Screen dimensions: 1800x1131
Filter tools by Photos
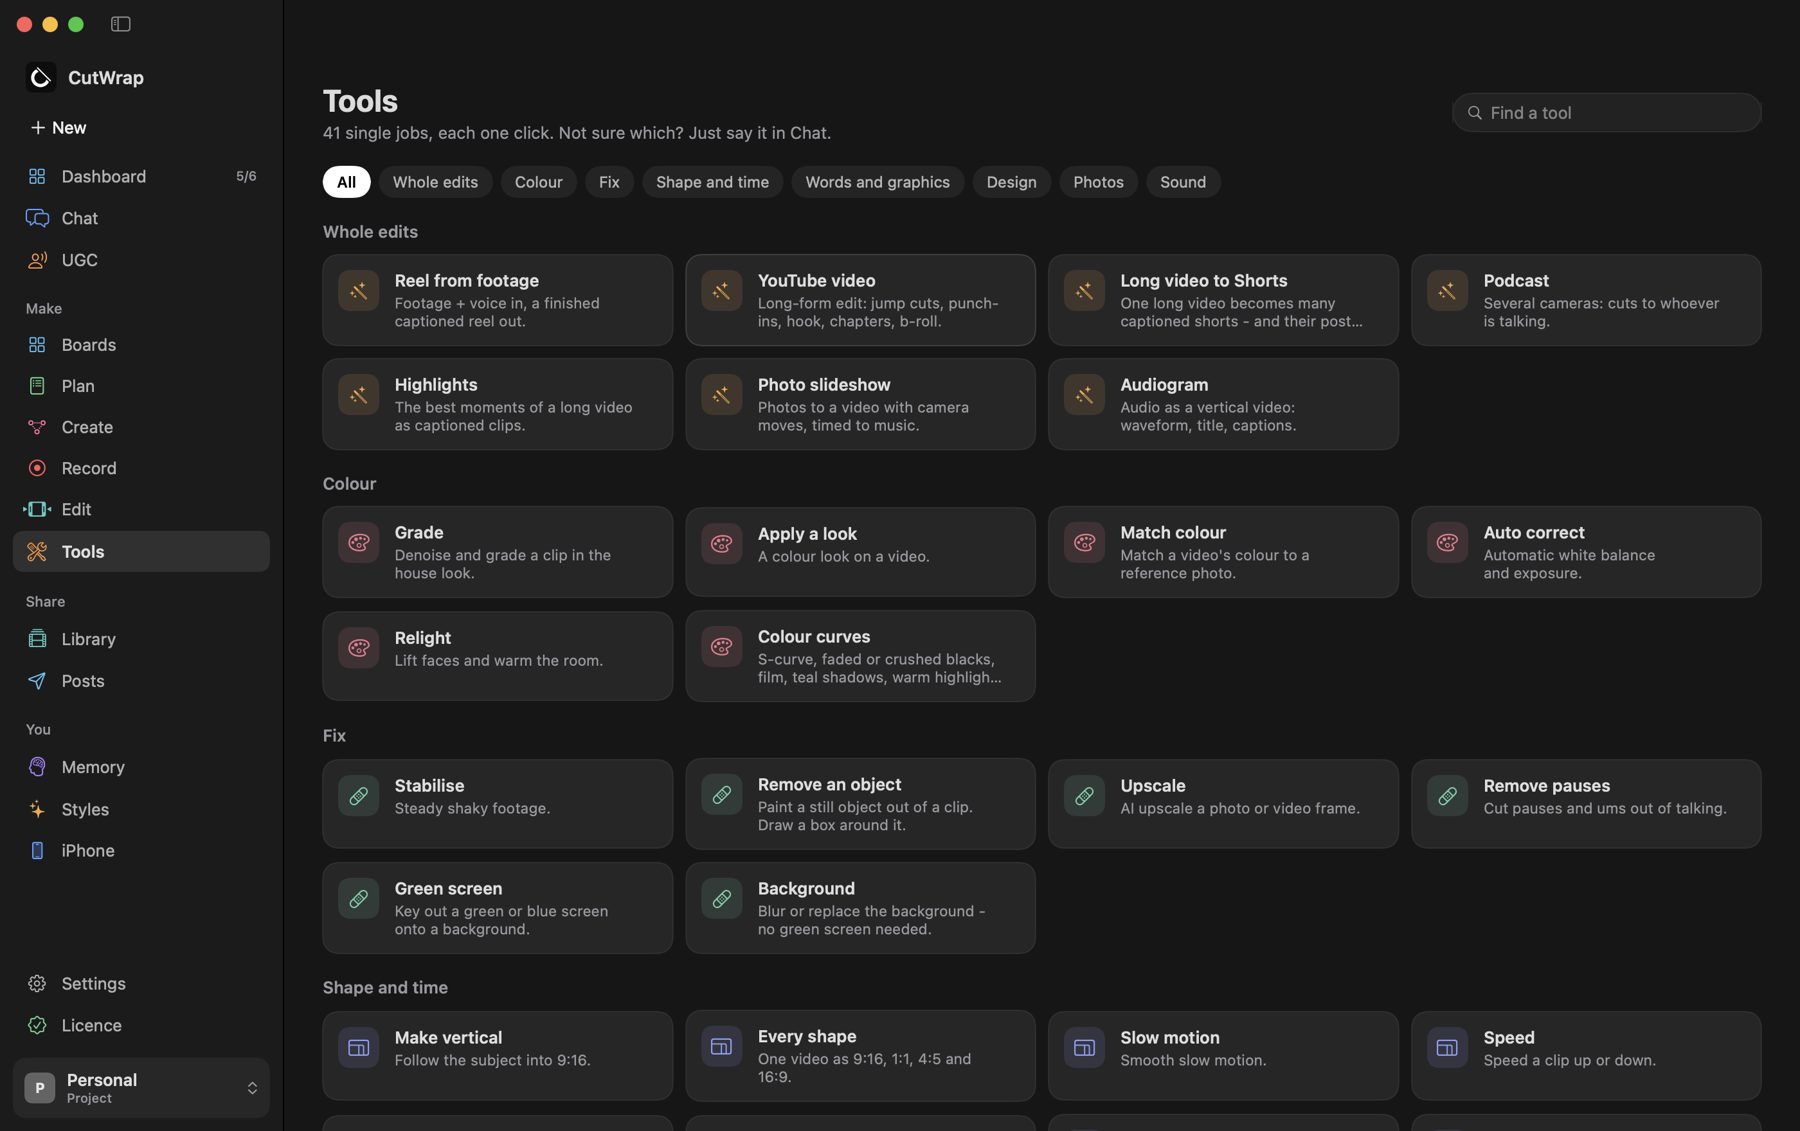(x=1098, y=182)
